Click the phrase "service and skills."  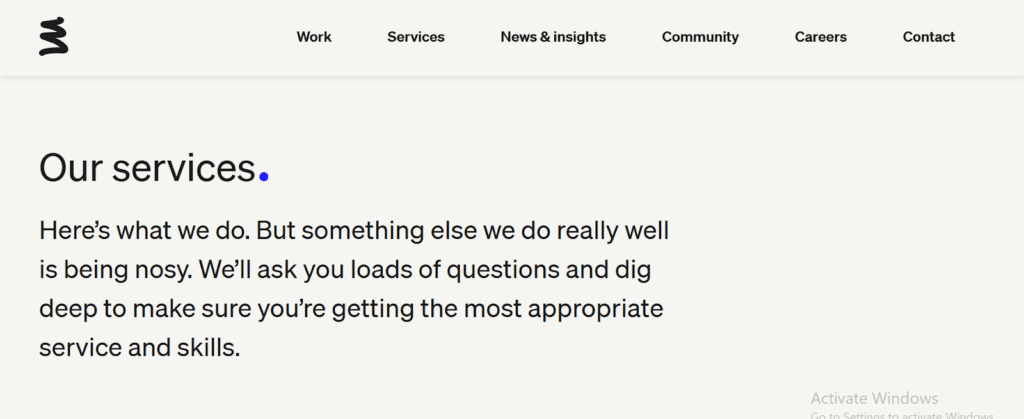point(140,348)
